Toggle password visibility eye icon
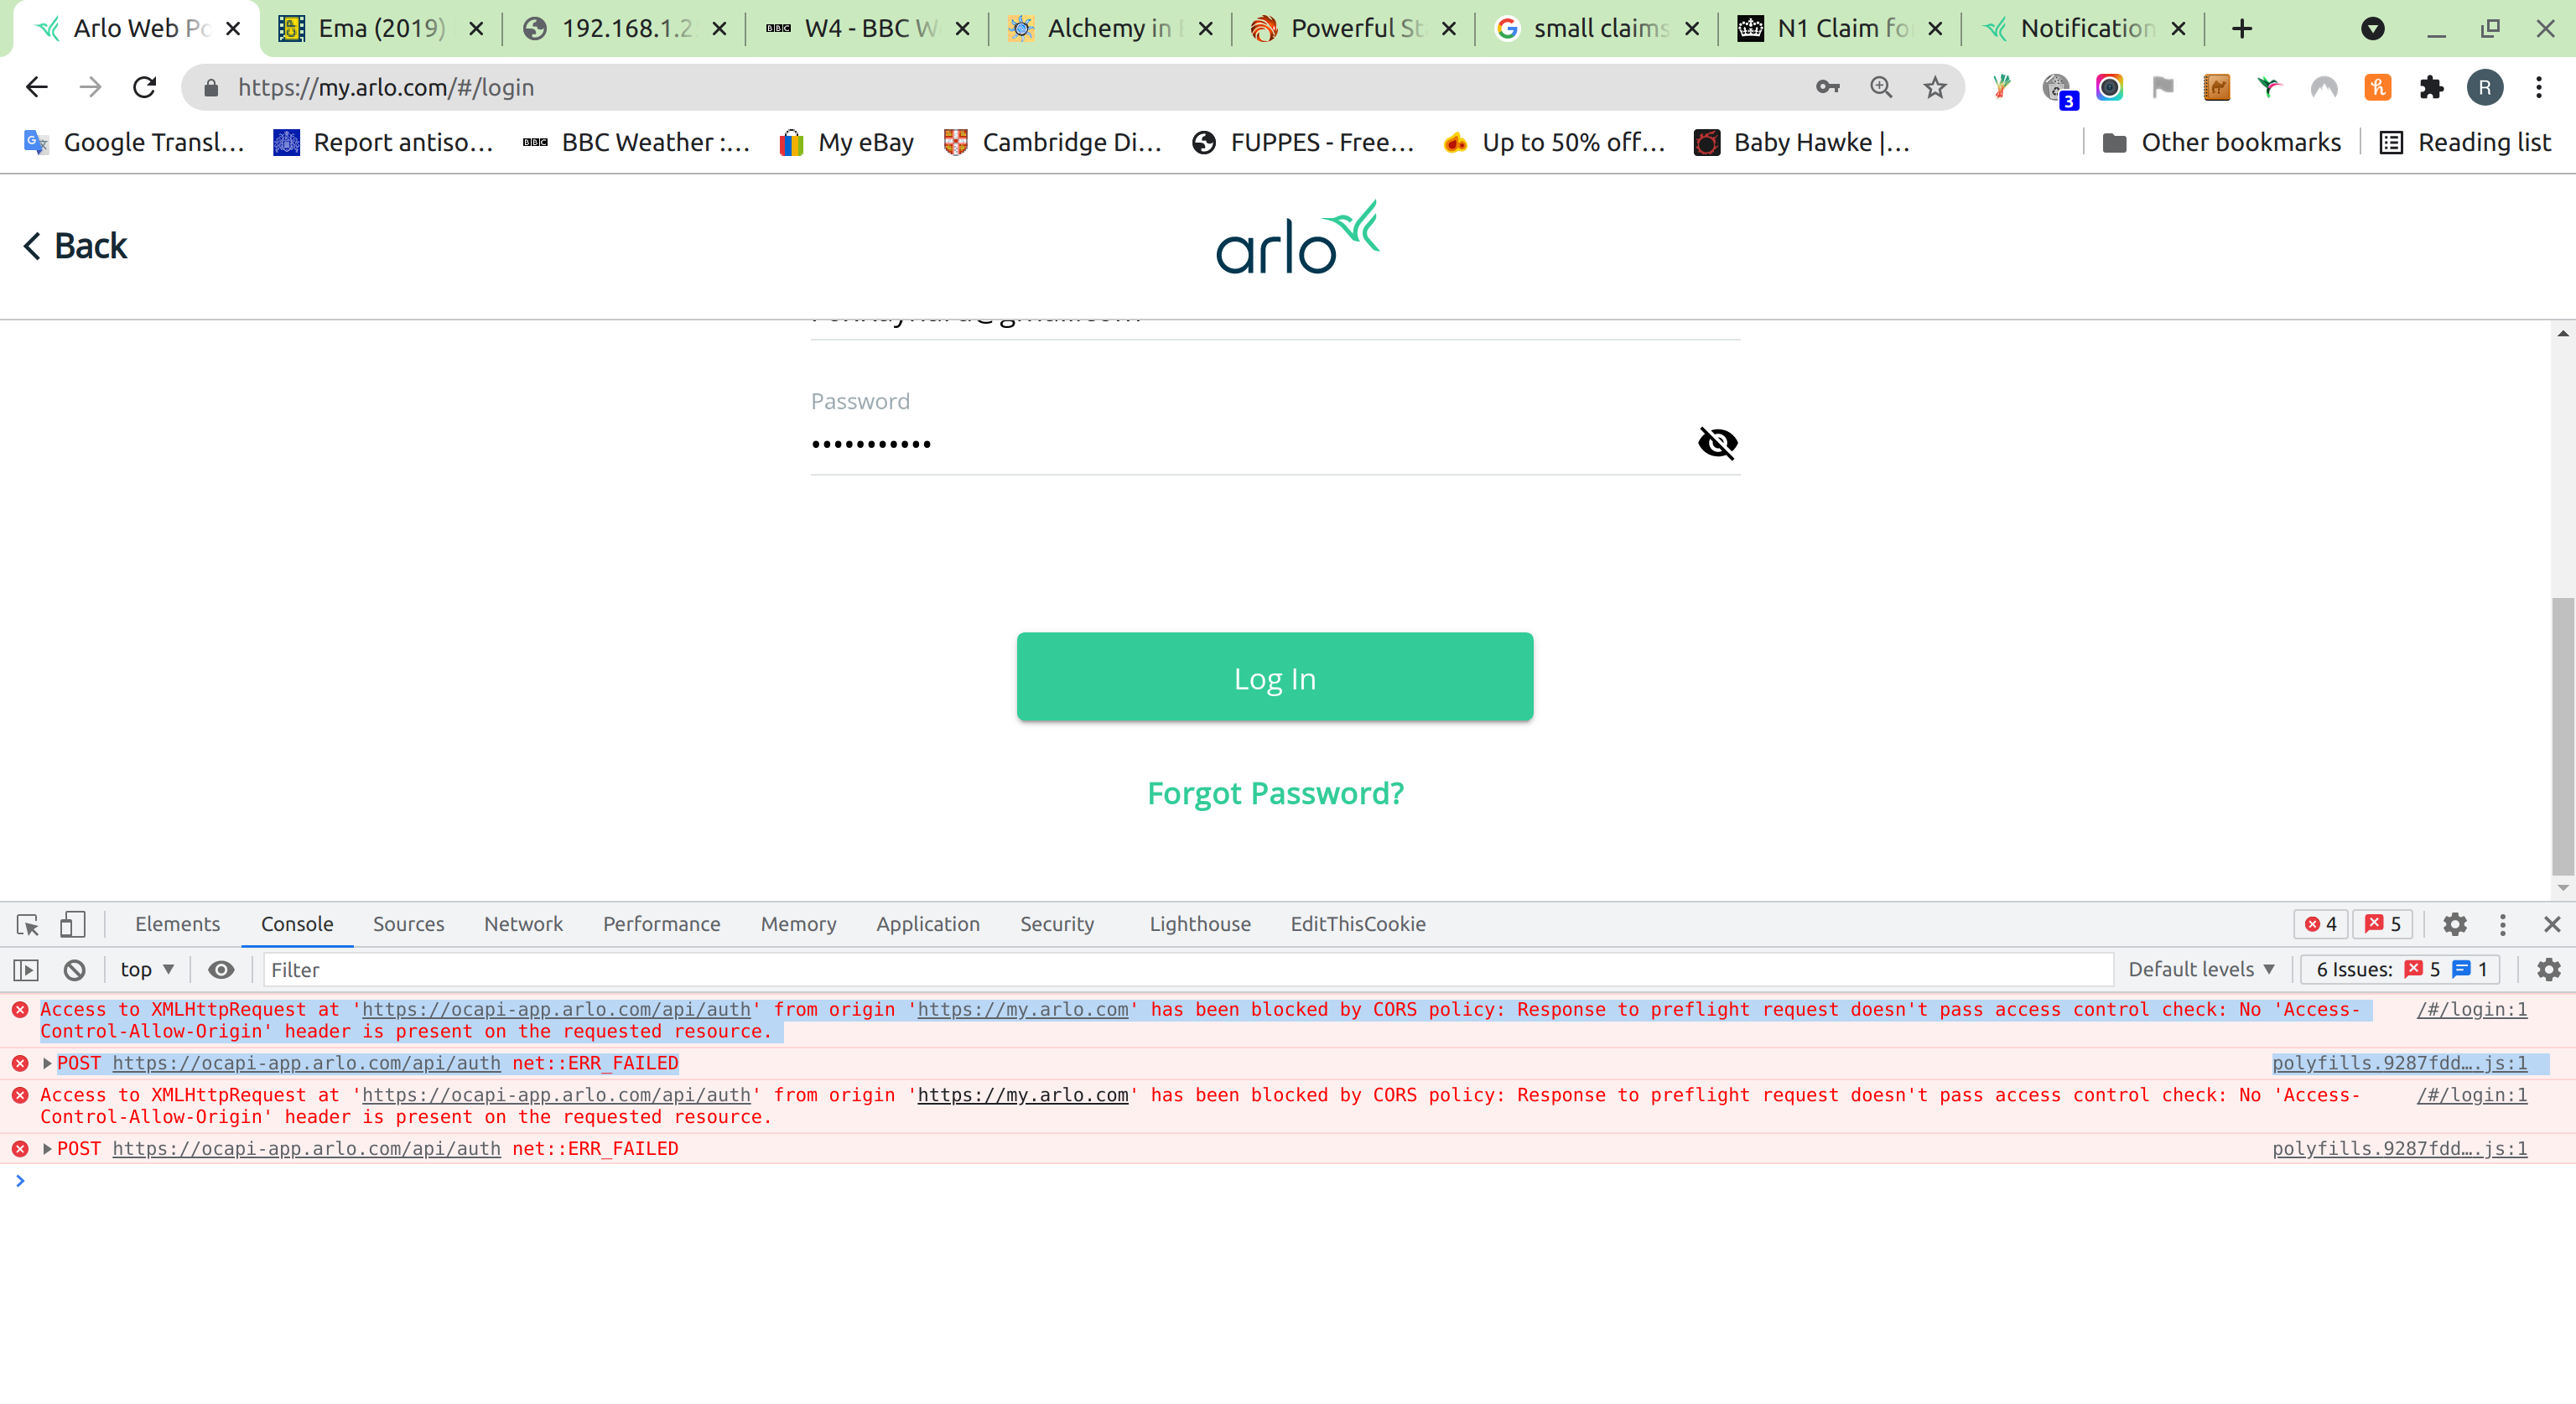This screenshot has width=2576, height=1404. (x=1717, y=442)
